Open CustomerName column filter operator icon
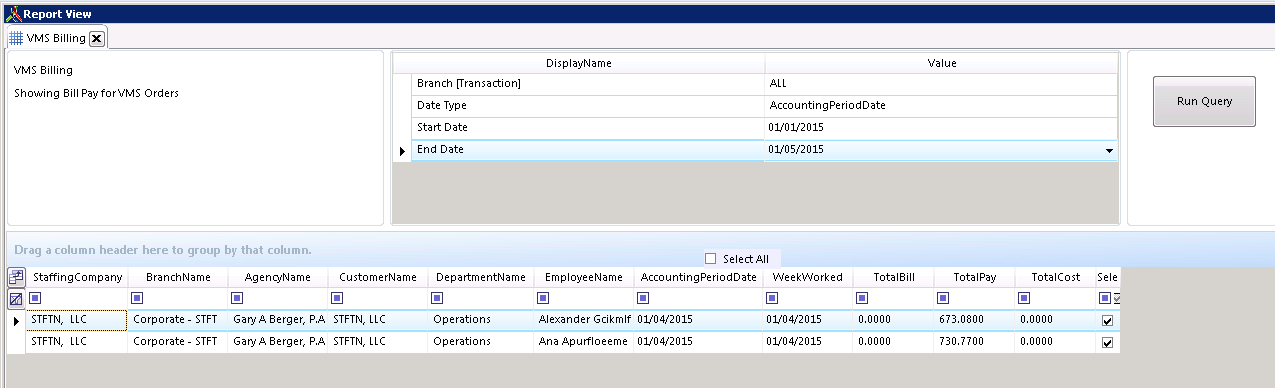 (x=338, y=298)
